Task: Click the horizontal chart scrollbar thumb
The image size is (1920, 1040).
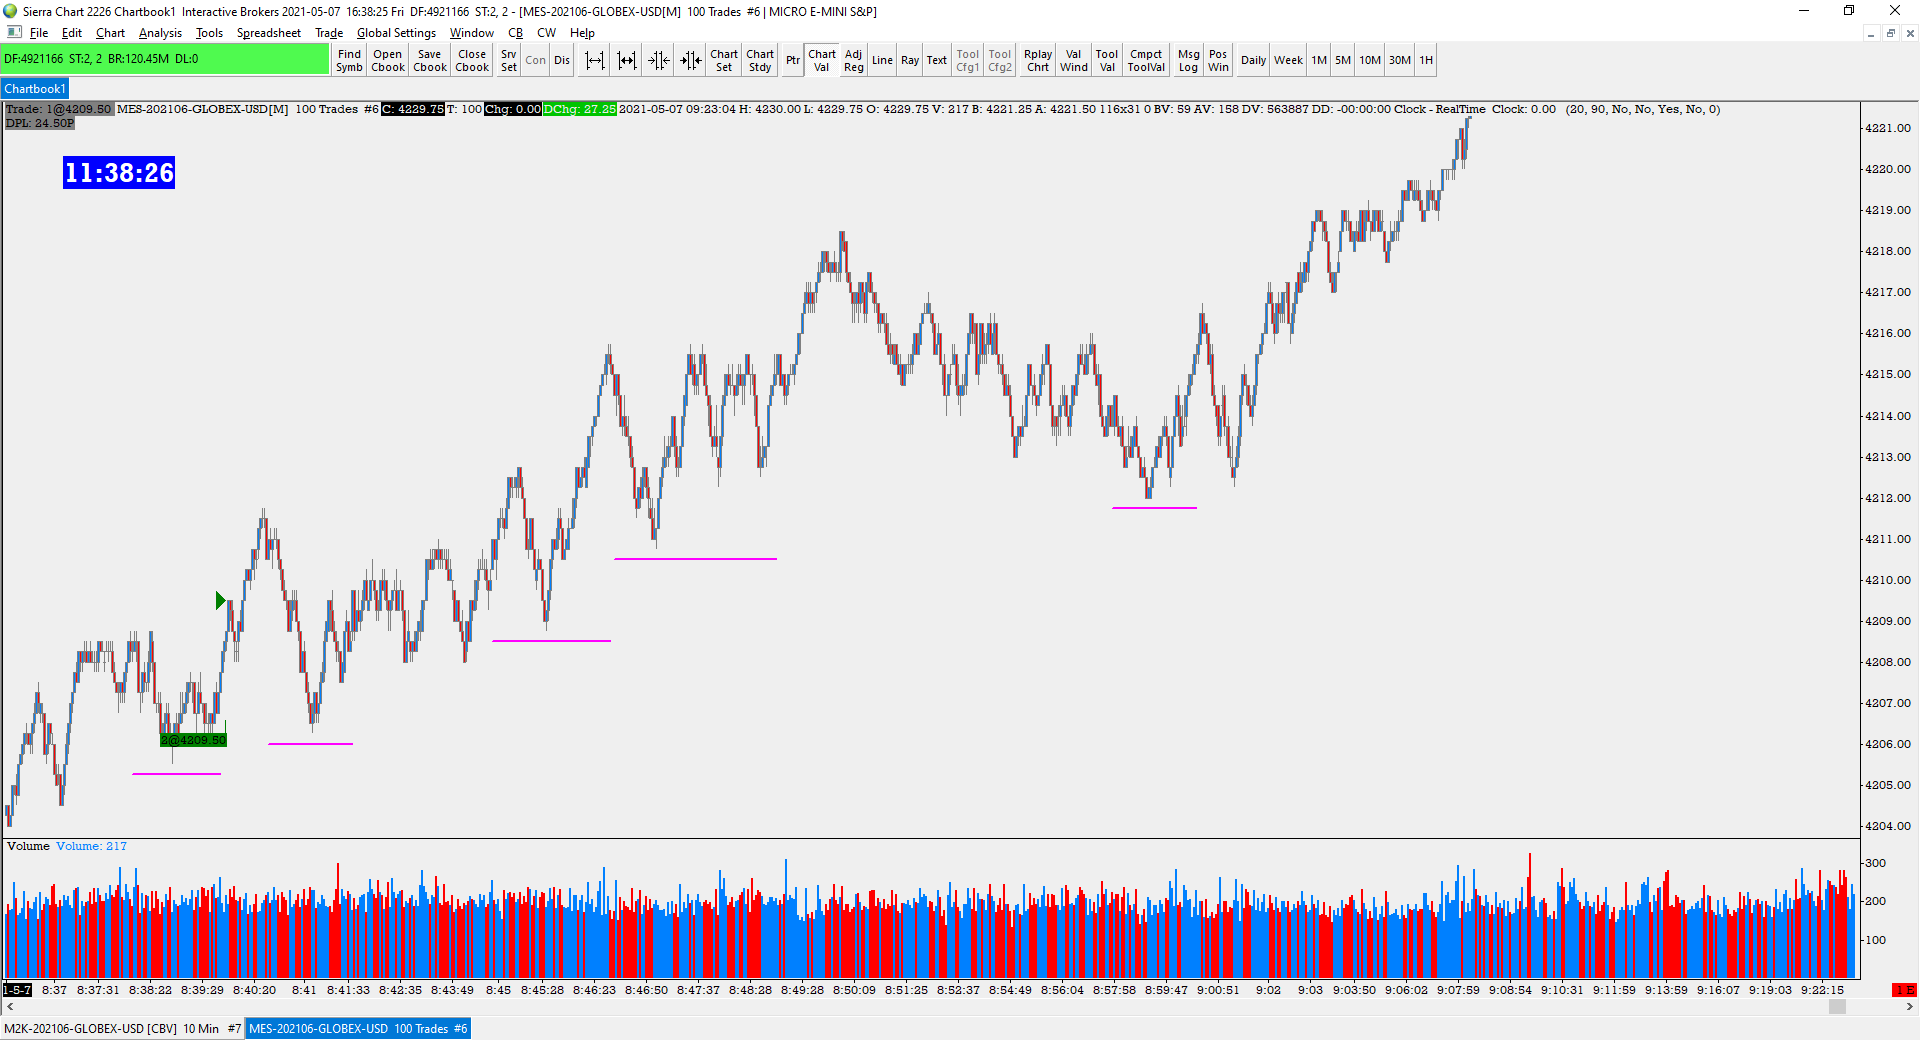Action: (x=1837, y=1007)
